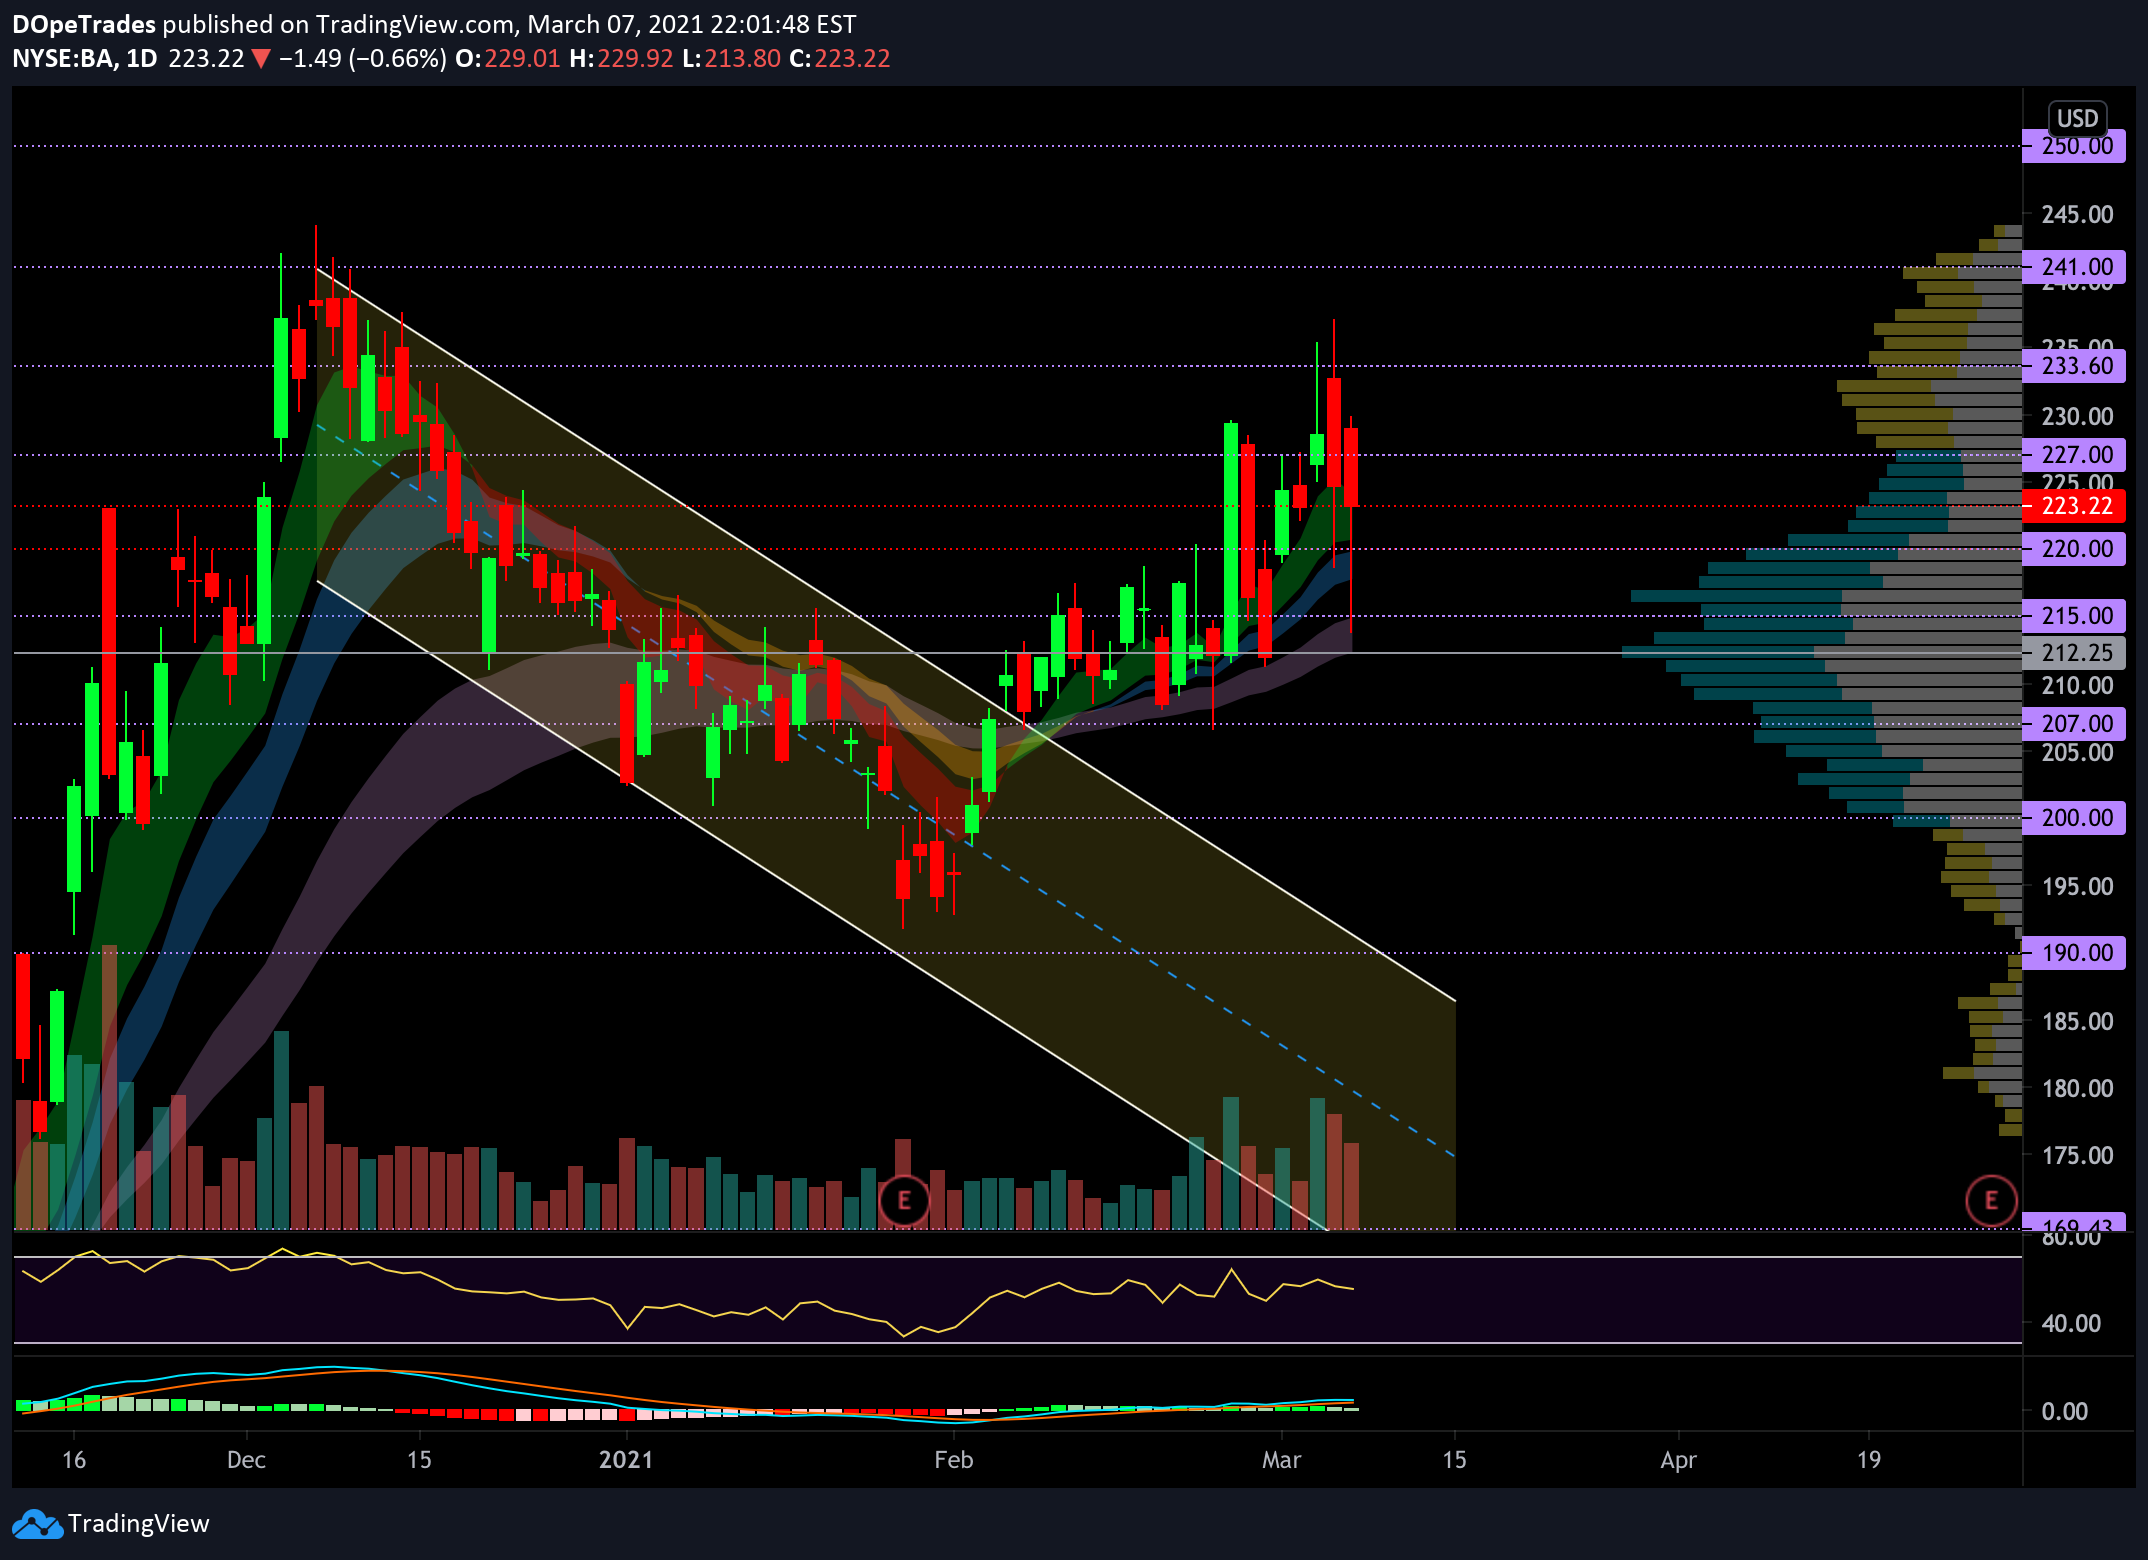
Task: Select the 250.00 price level label
Action: pos(2075,146)
